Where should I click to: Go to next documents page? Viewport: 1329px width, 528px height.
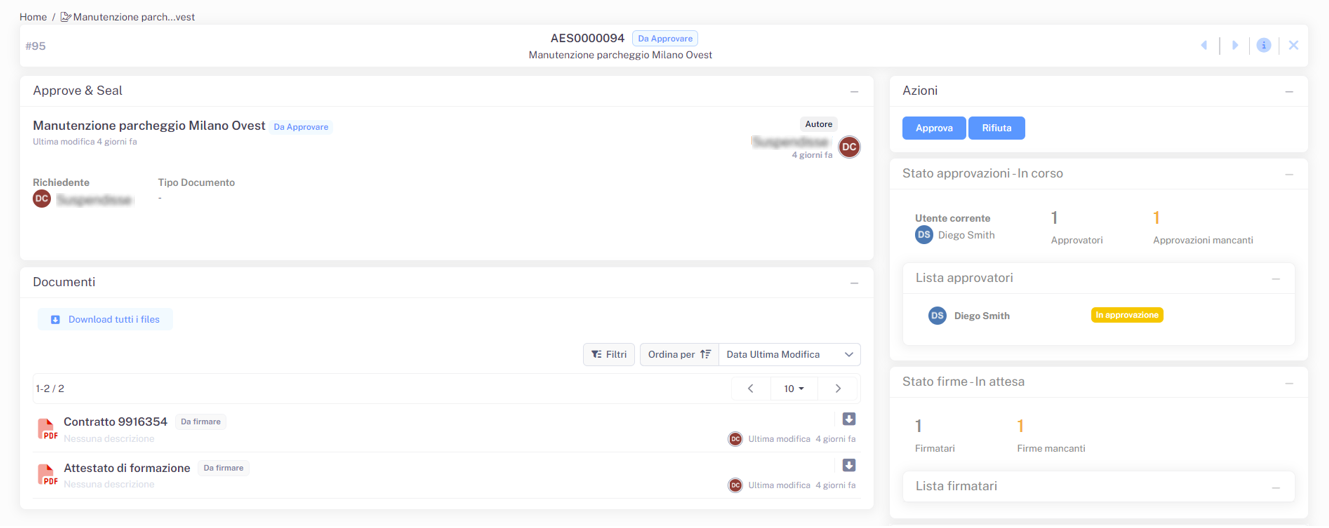838,389
